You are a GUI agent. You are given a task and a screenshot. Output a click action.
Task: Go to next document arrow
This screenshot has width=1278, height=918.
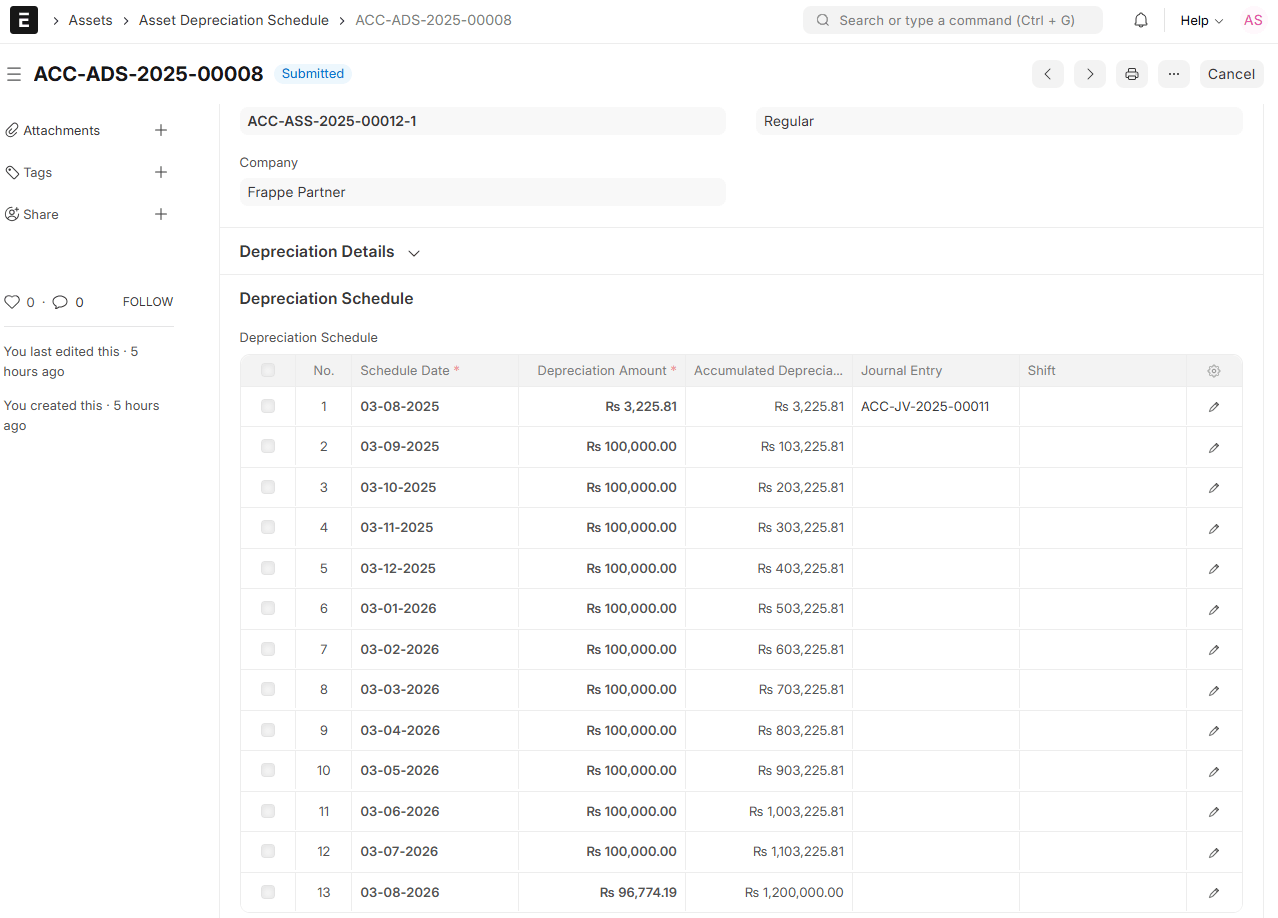tap(1090, 74)
